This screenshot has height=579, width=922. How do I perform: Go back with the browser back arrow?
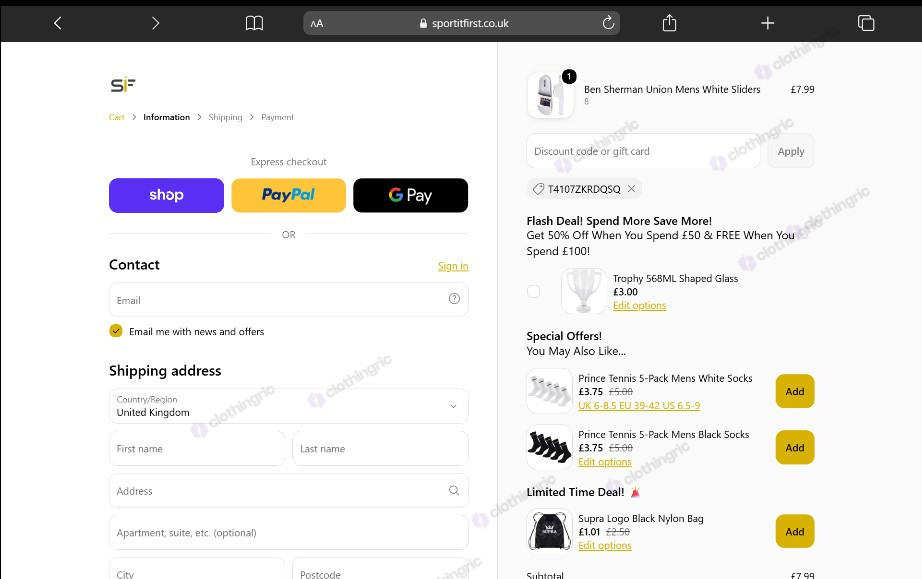click(58, 23)
